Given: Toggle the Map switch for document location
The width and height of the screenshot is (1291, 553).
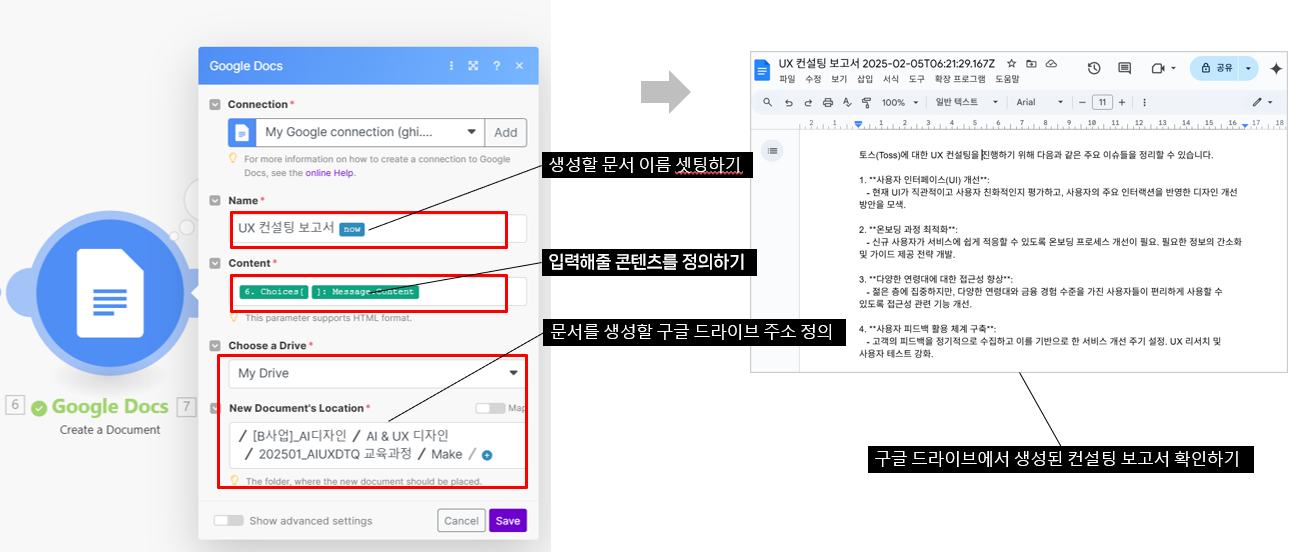Looking at the screenshot, I should coord(489,408).
